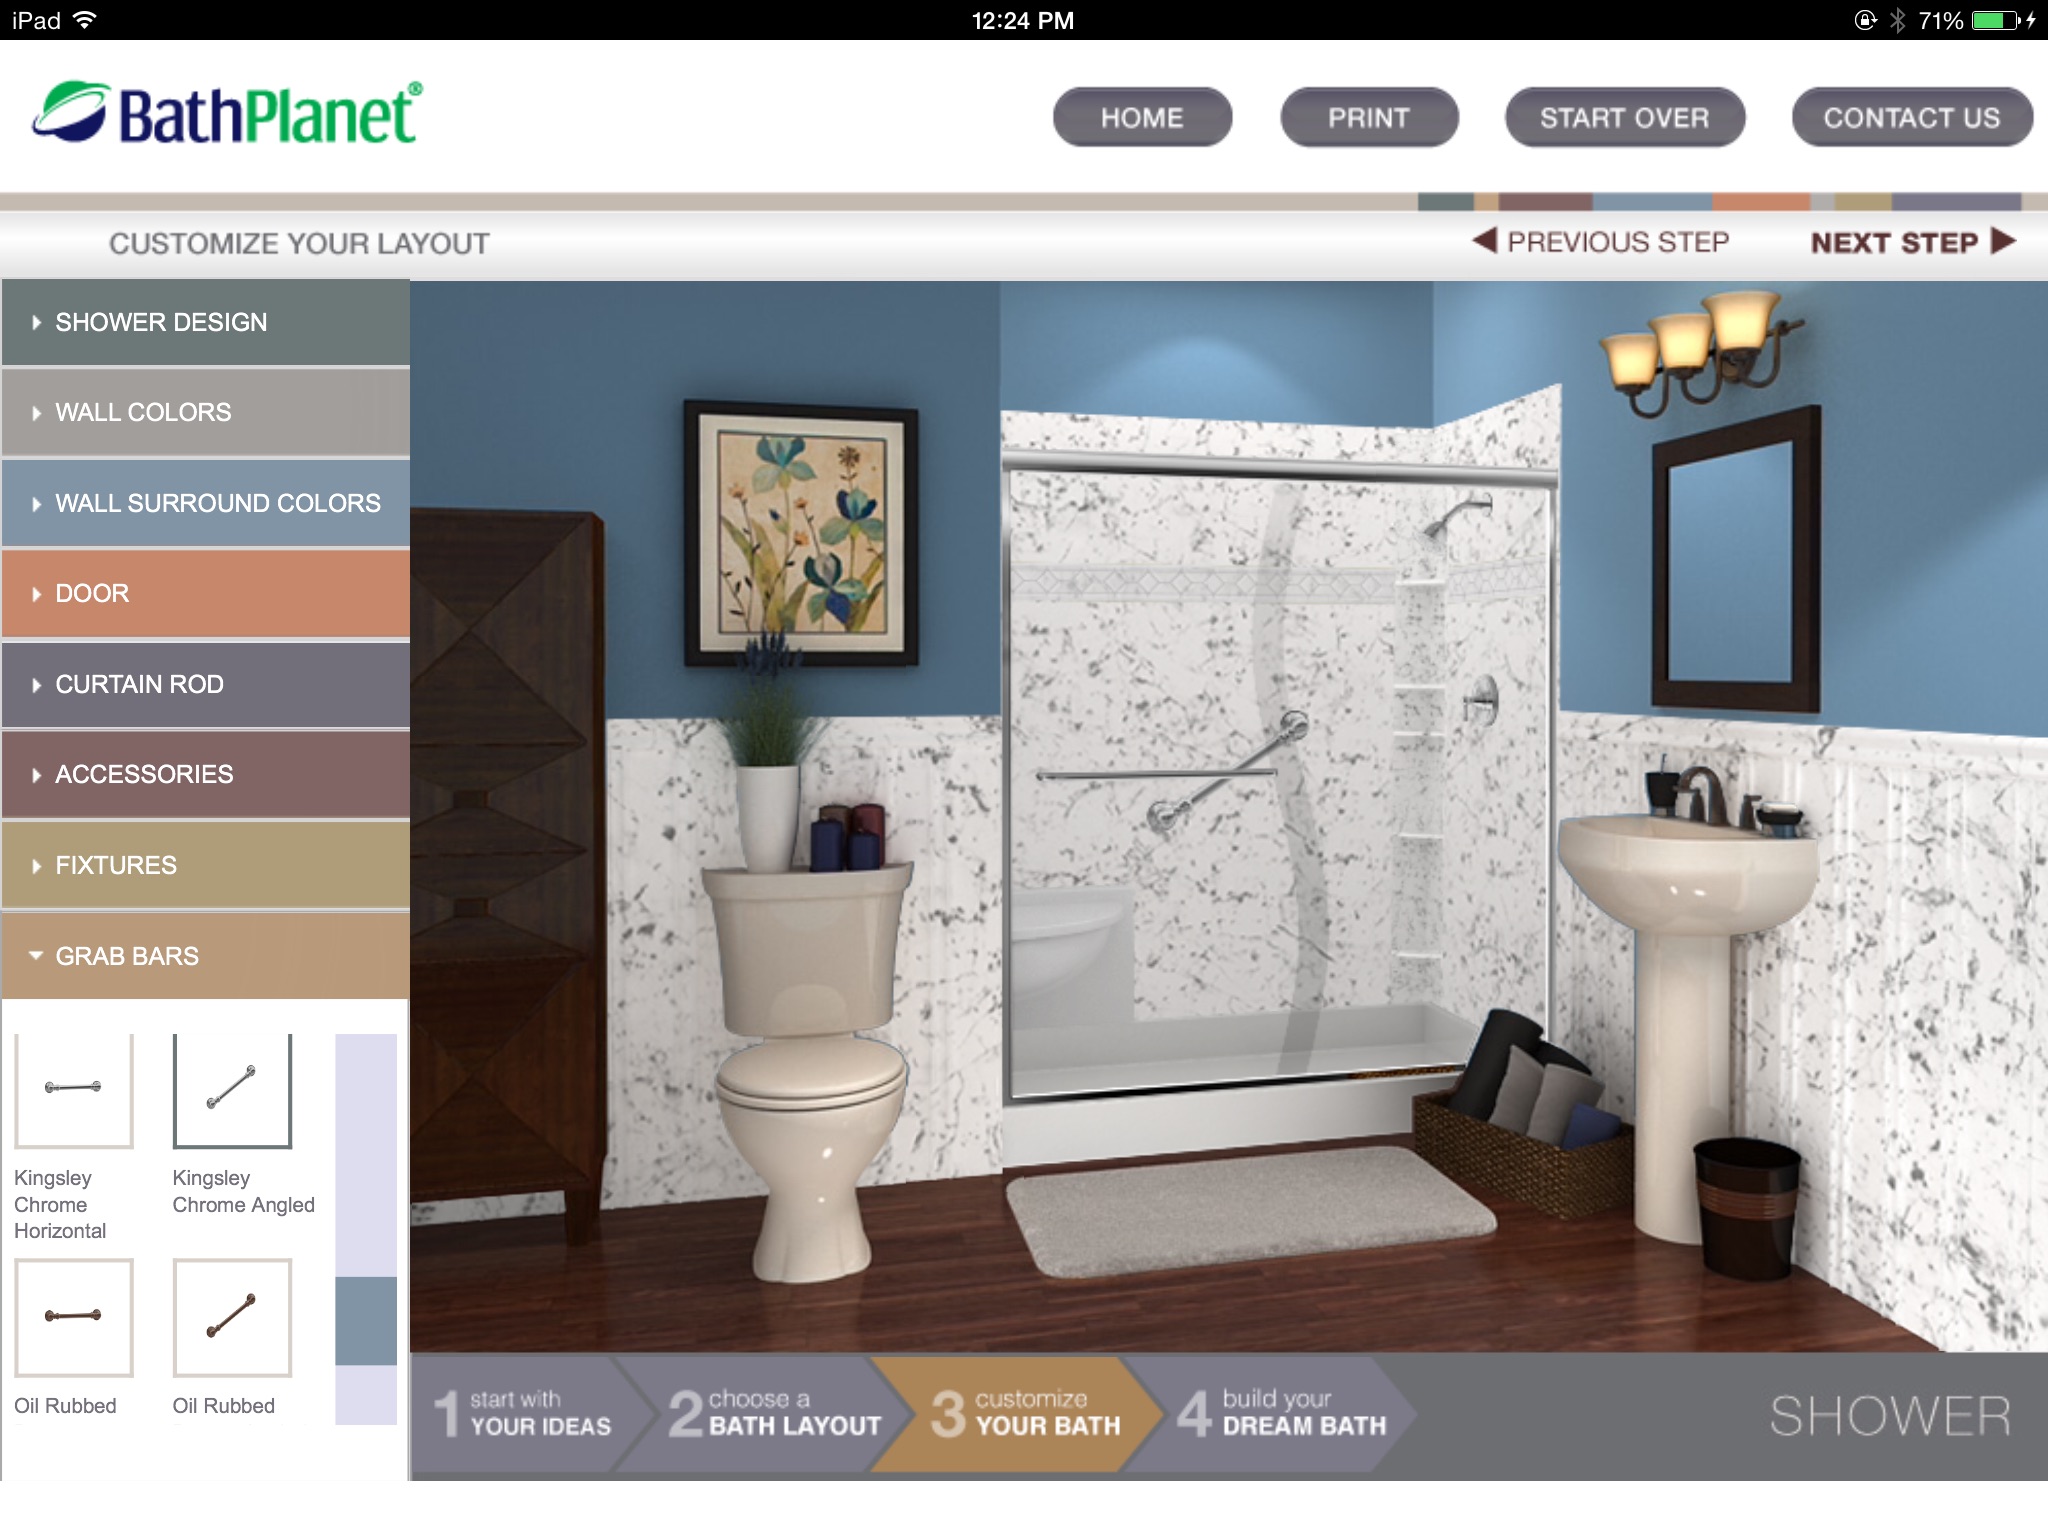Select Kingsley Chrome Horizontal grab bar

(x=76, y=1091)
